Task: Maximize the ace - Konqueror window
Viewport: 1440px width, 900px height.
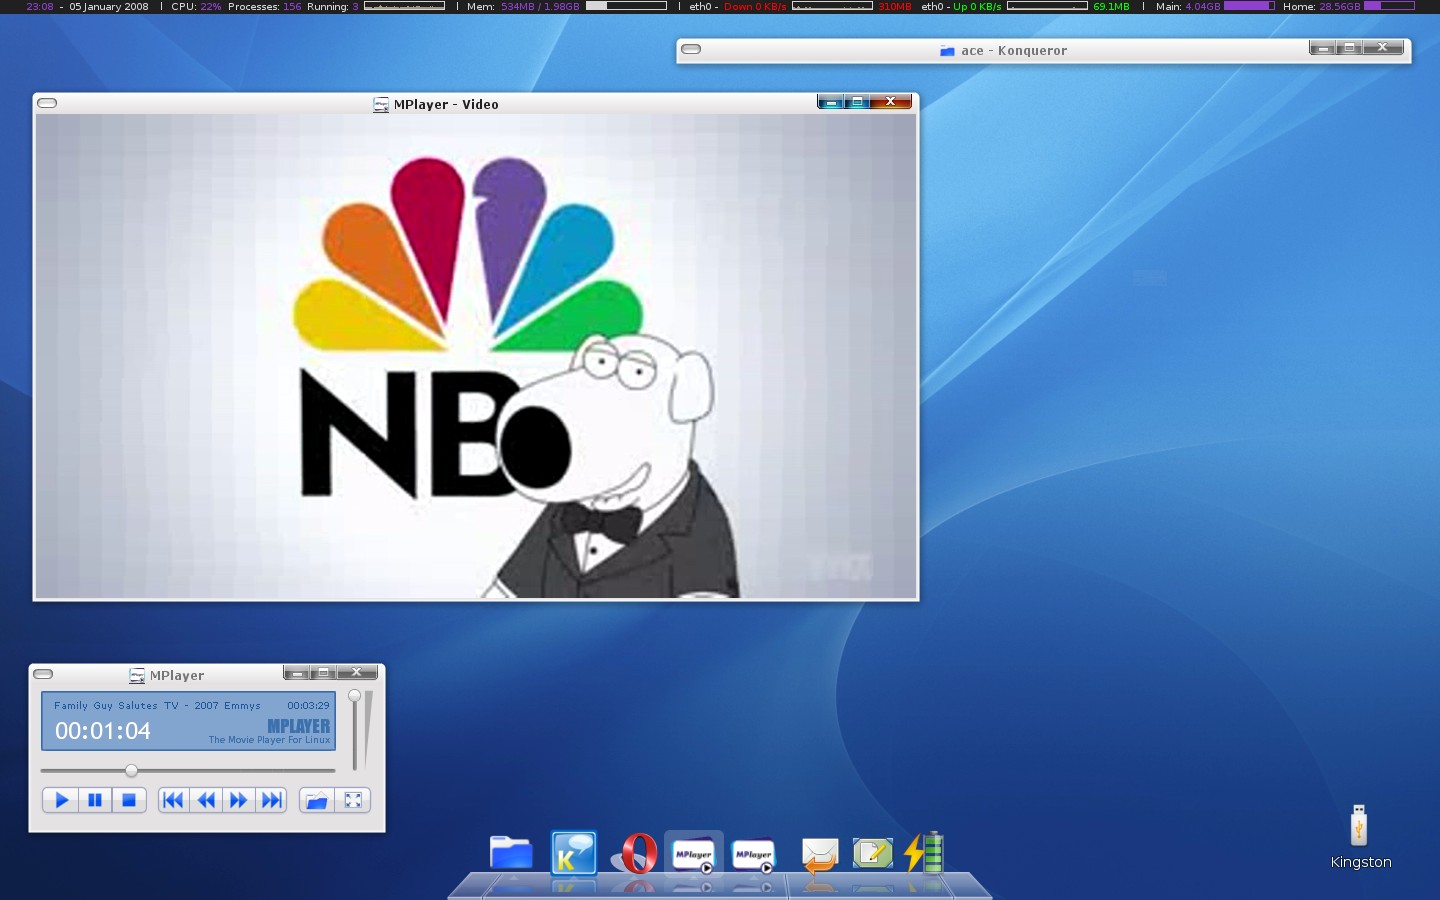Action: [1349, 47]
